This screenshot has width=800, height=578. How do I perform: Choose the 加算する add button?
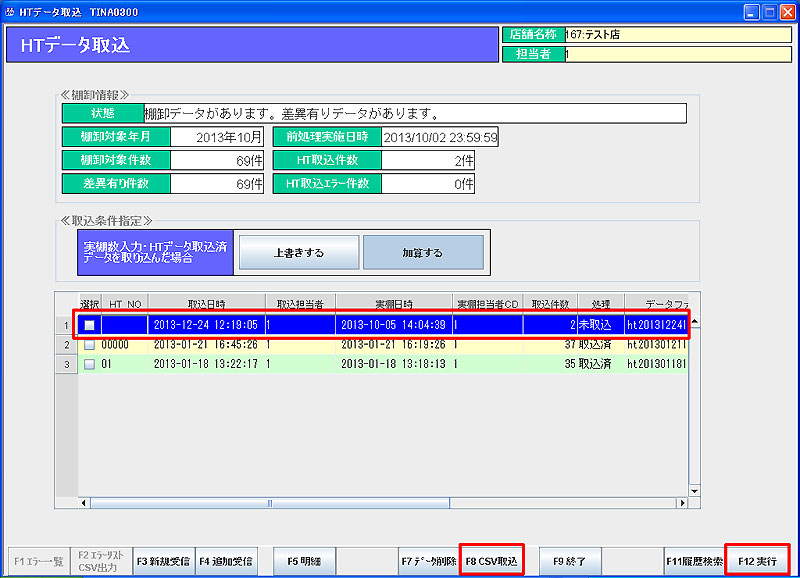(x=422, y=253)
